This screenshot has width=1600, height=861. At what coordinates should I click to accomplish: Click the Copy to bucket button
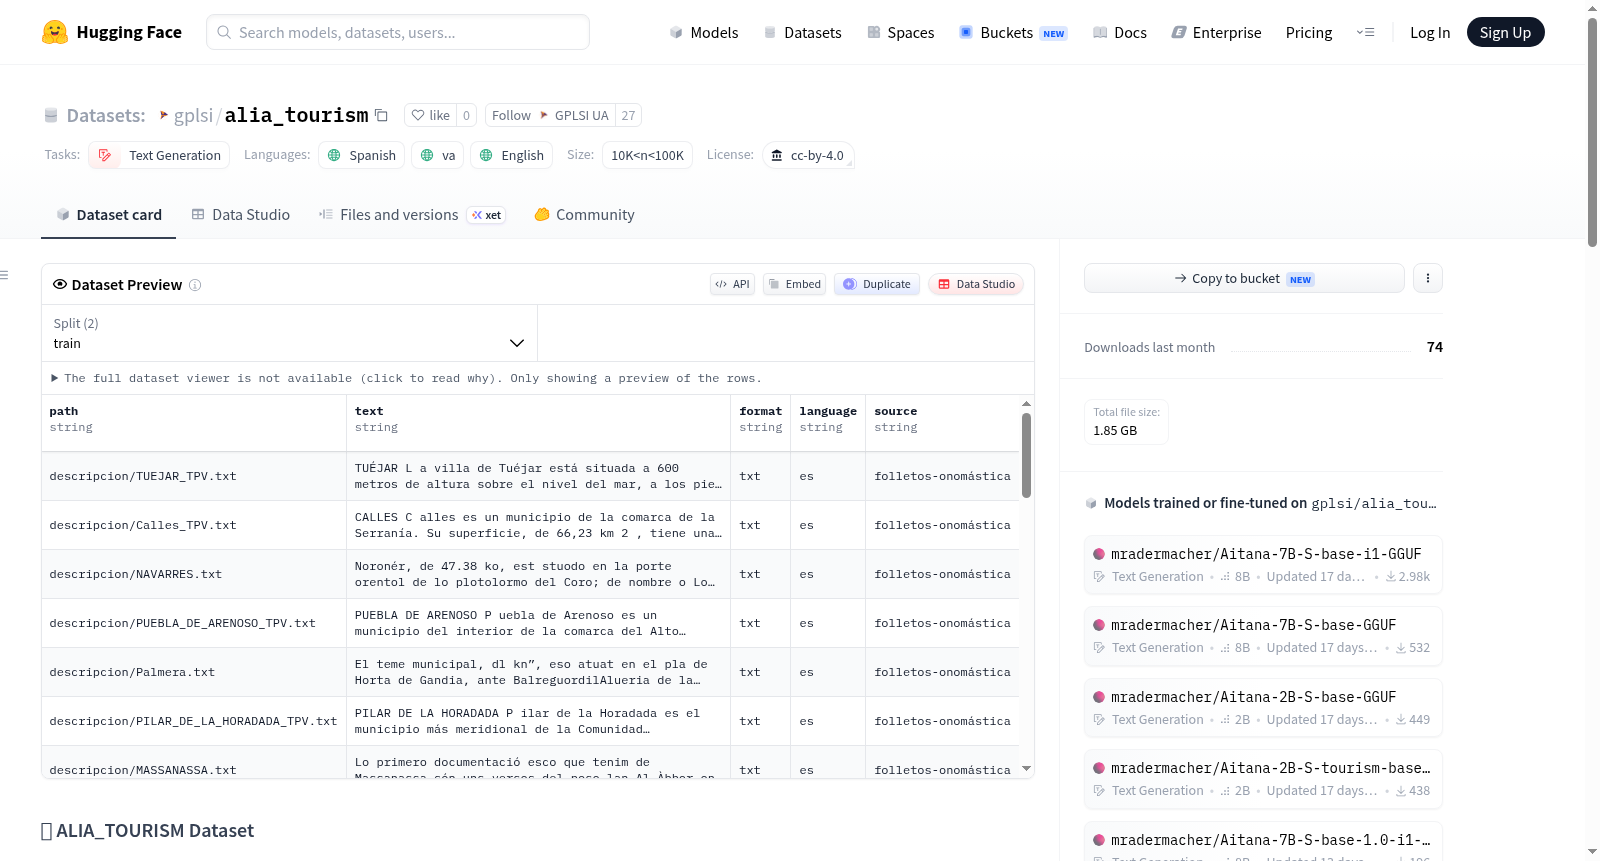coord(1244,278)
